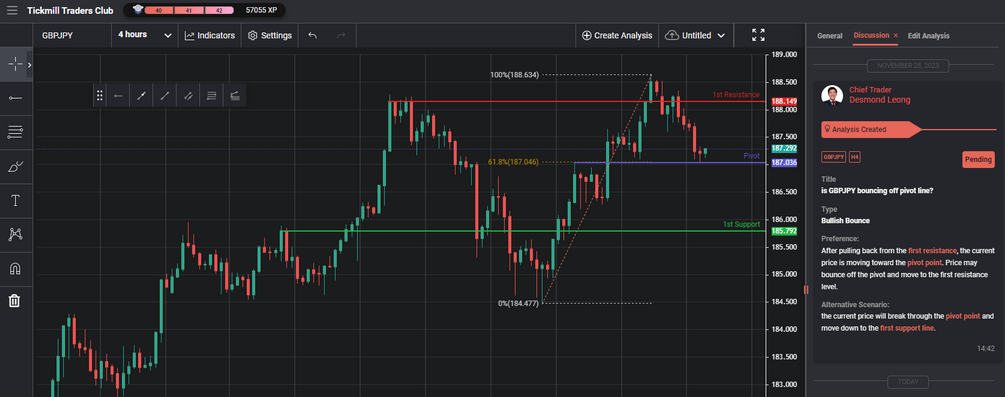The height and width of the screenshot is (397, 1005).
Task: Open the Untitled layout dropdown
Action: (697, 36)
